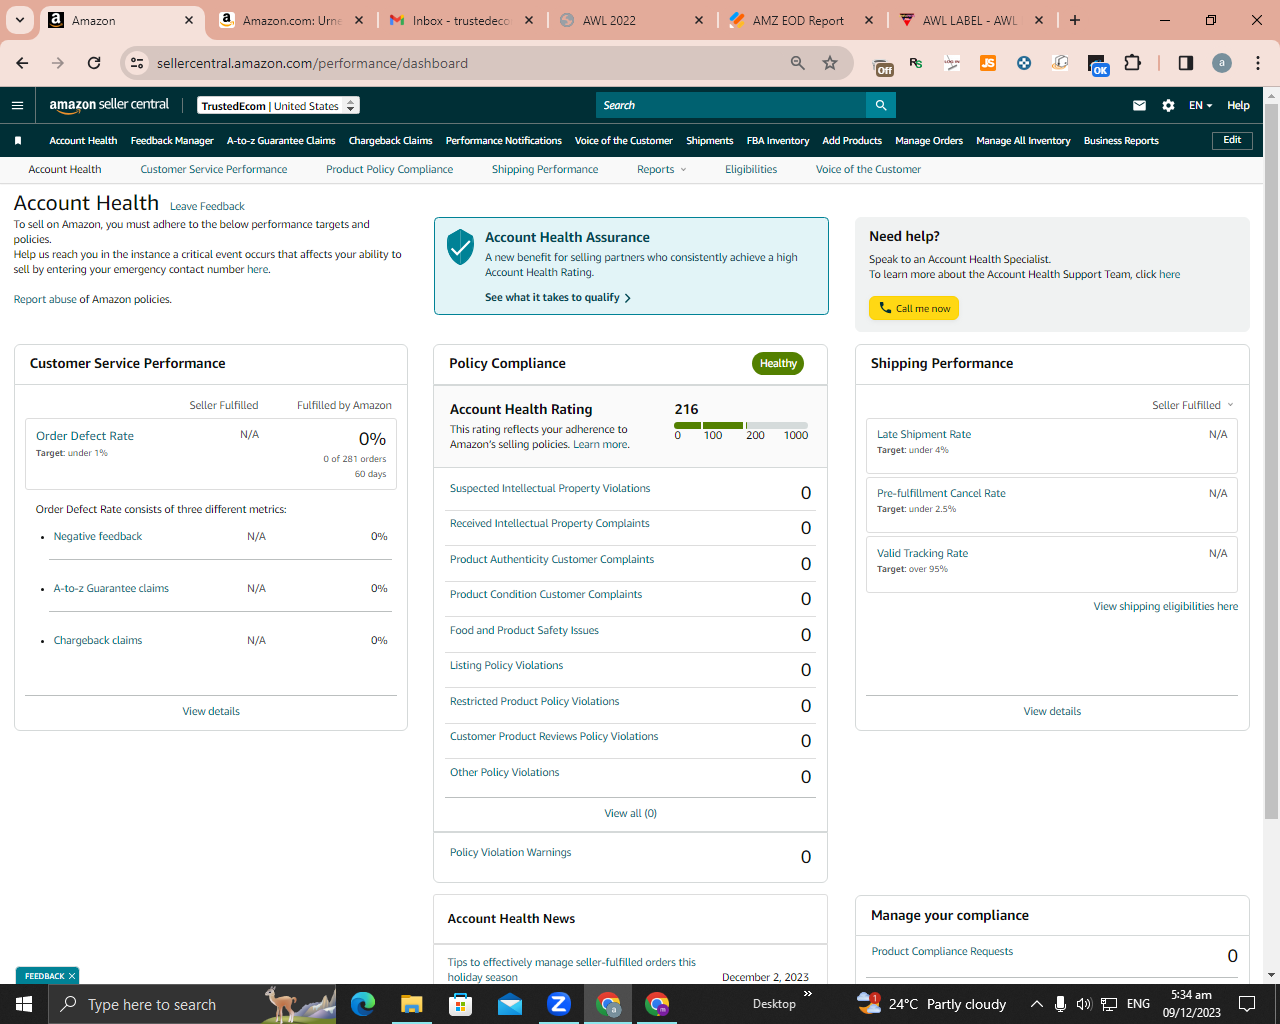Click the Healthy status badge

coord(778,364)
